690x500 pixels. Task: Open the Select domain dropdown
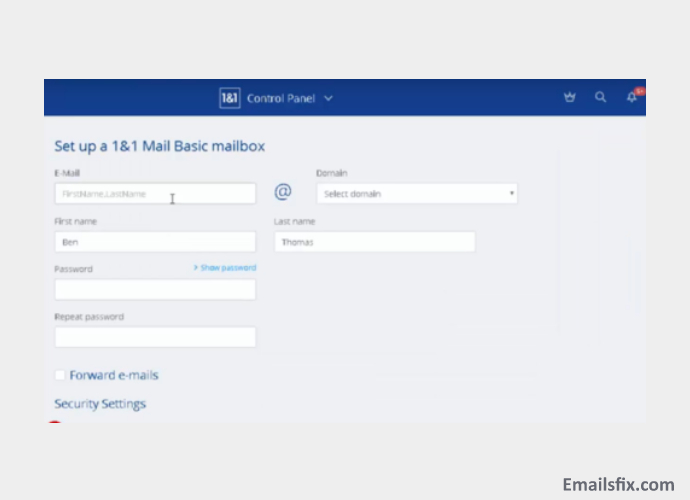pyautogui.click(x=417, y=194)
